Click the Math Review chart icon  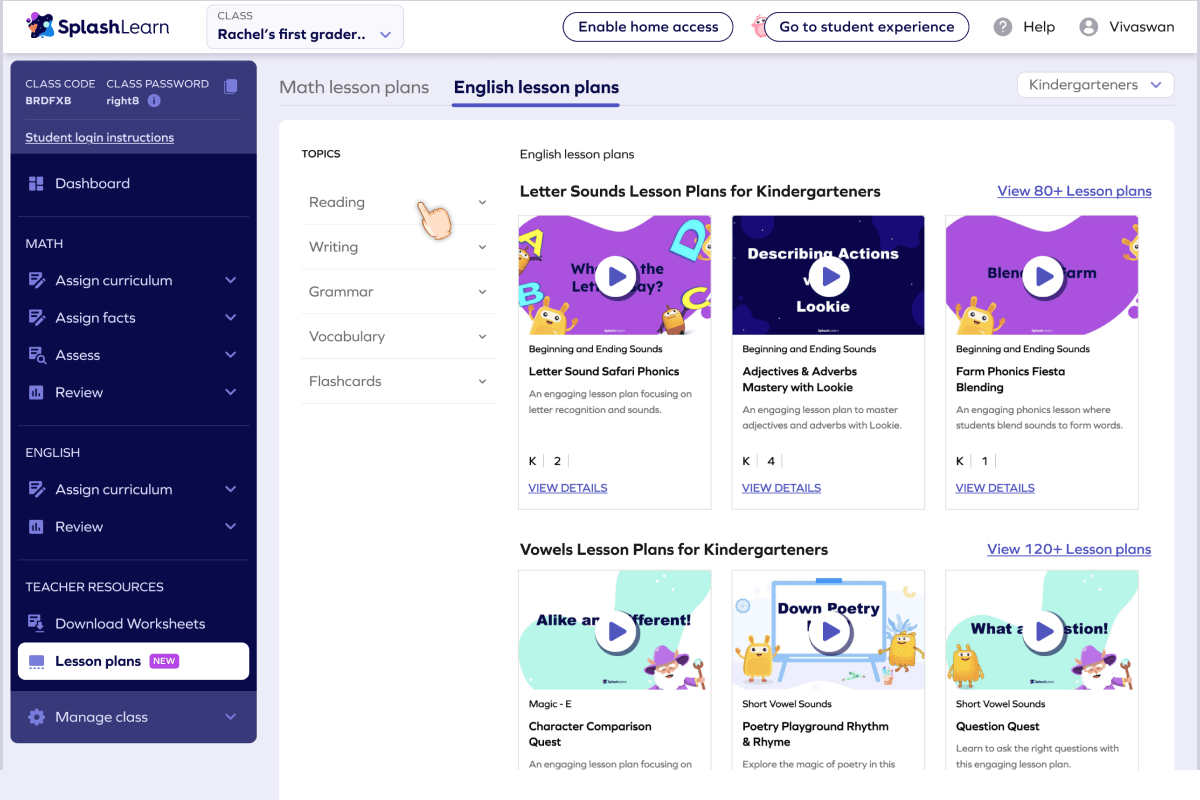[37, 393]
